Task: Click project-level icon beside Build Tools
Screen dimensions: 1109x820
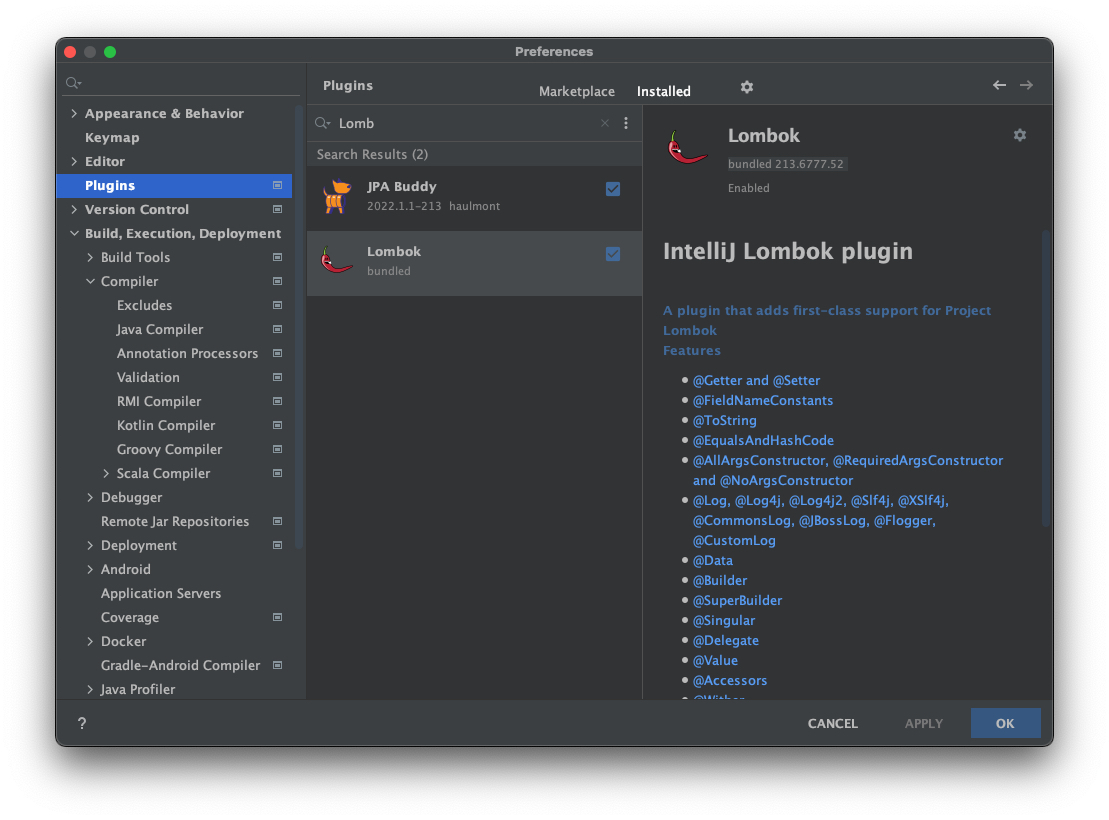Action: coord(277,258)
